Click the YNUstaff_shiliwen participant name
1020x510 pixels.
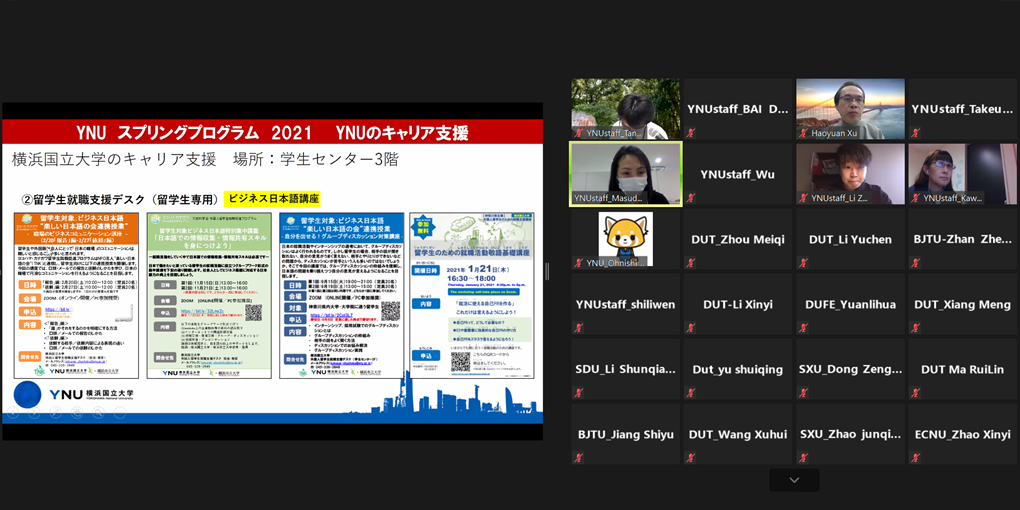(x=626, y=304)
